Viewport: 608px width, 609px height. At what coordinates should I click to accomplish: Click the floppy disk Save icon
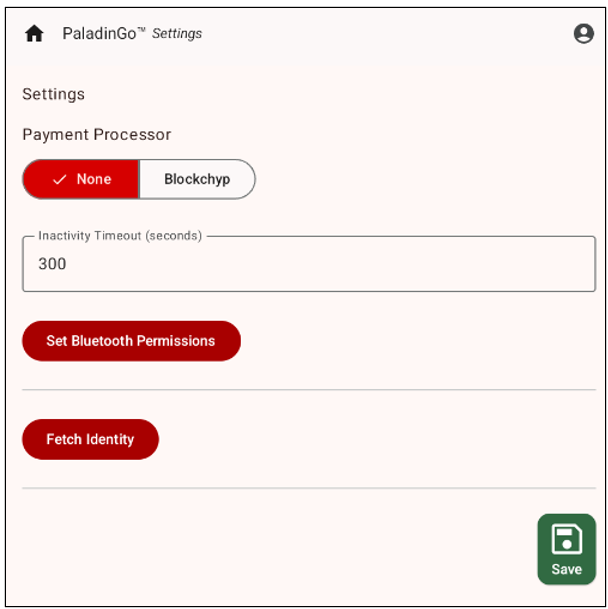566,539
